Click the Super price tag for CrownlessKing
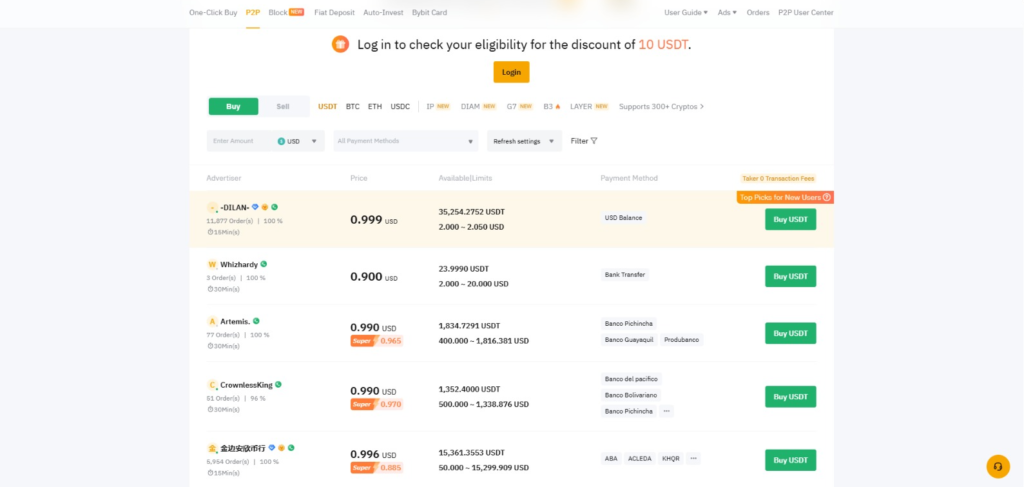This screenshot has width=1024, height=487. pyautogui.click(x=377, y=404)
